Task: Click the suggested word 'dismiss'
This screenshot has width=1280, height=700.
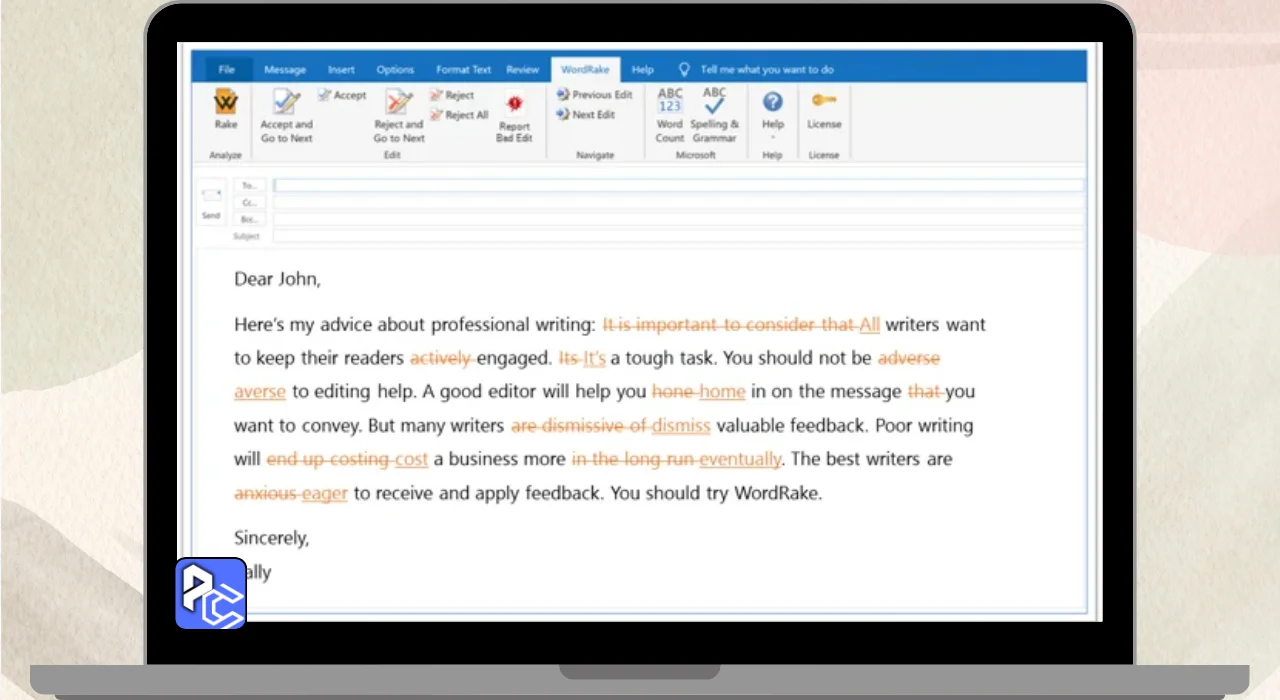Action: (681, 426)
